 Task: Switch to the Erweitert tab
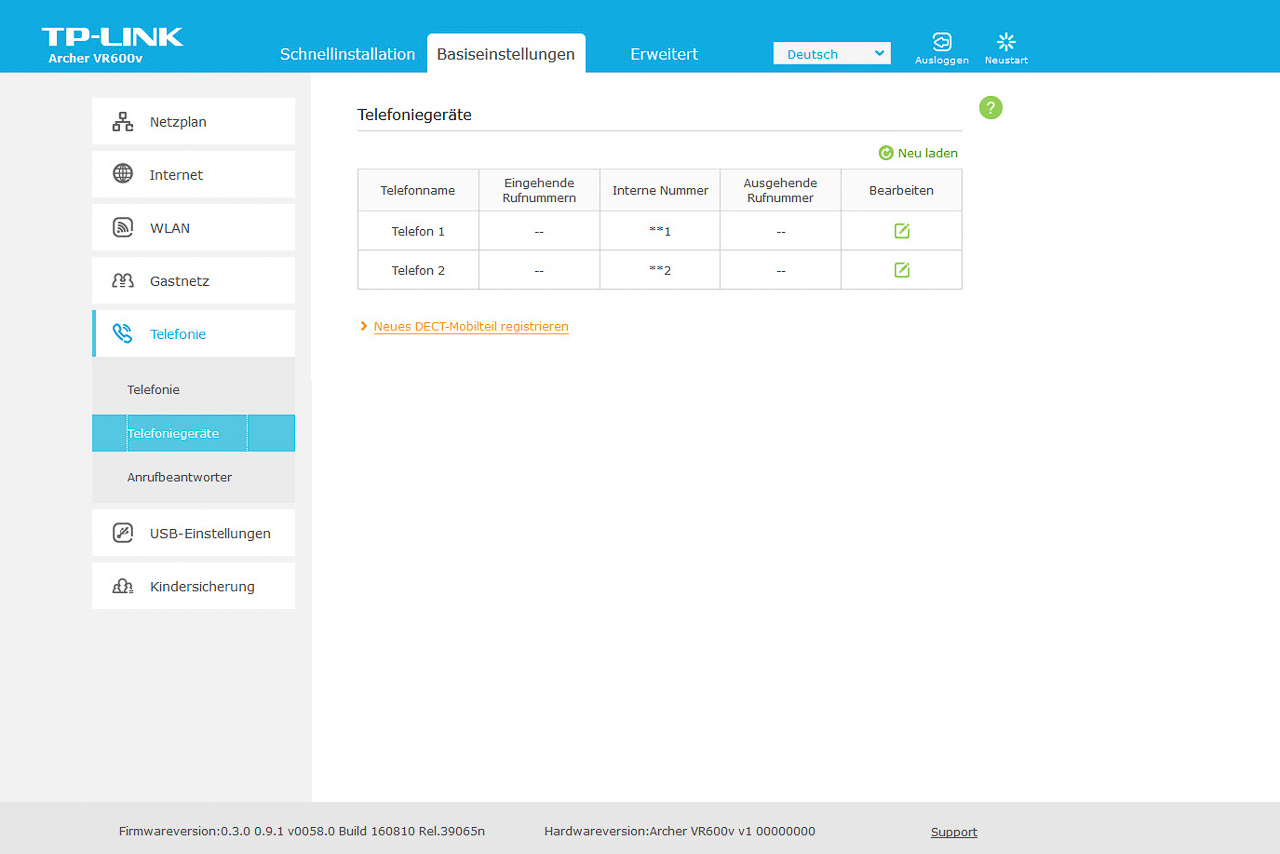[x=664, y=54]
